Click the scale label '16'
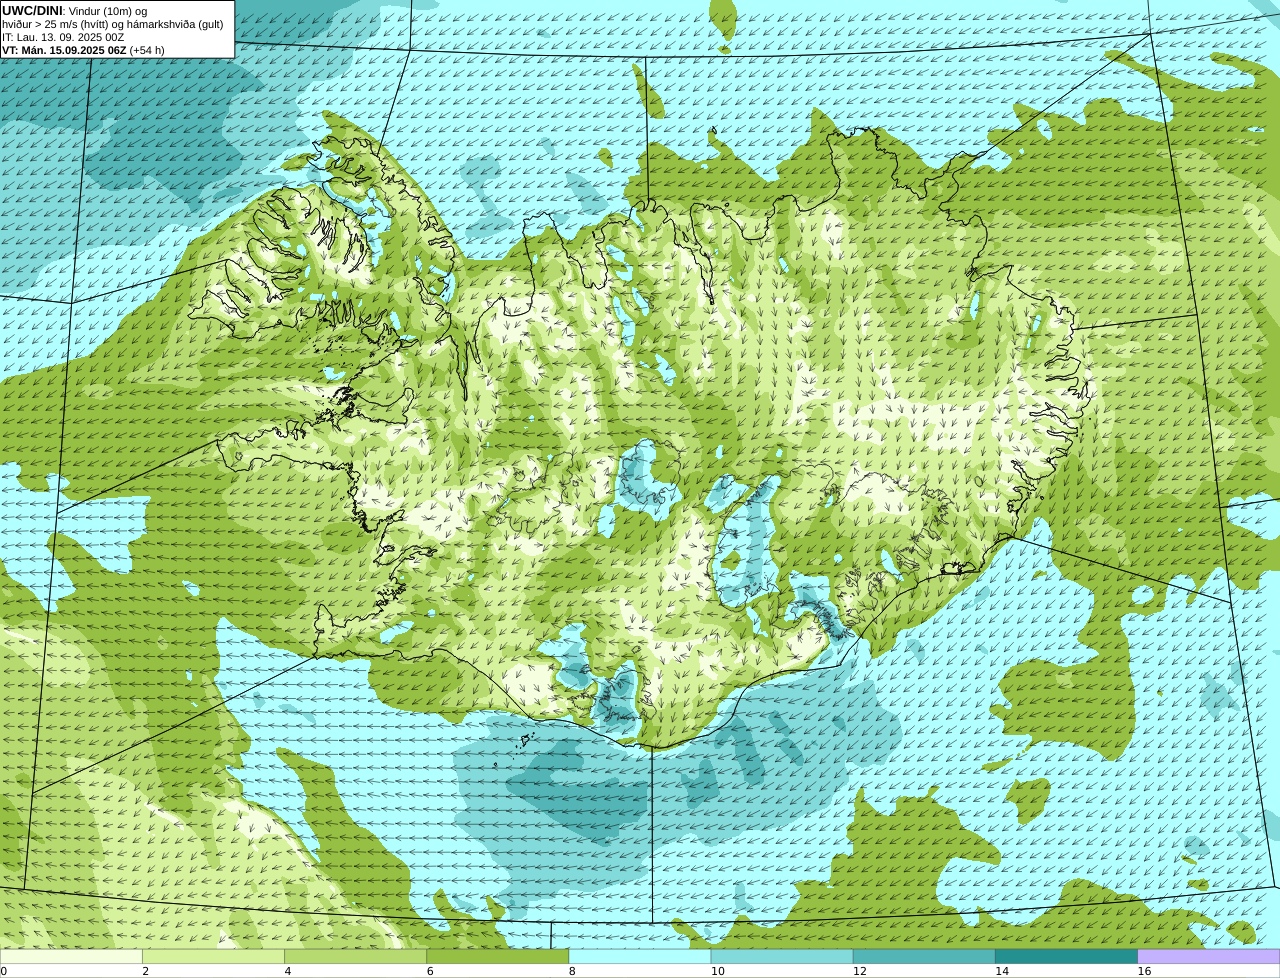Image resolution: width=1280 pixels, height=978 pixels. [1144, 971]
